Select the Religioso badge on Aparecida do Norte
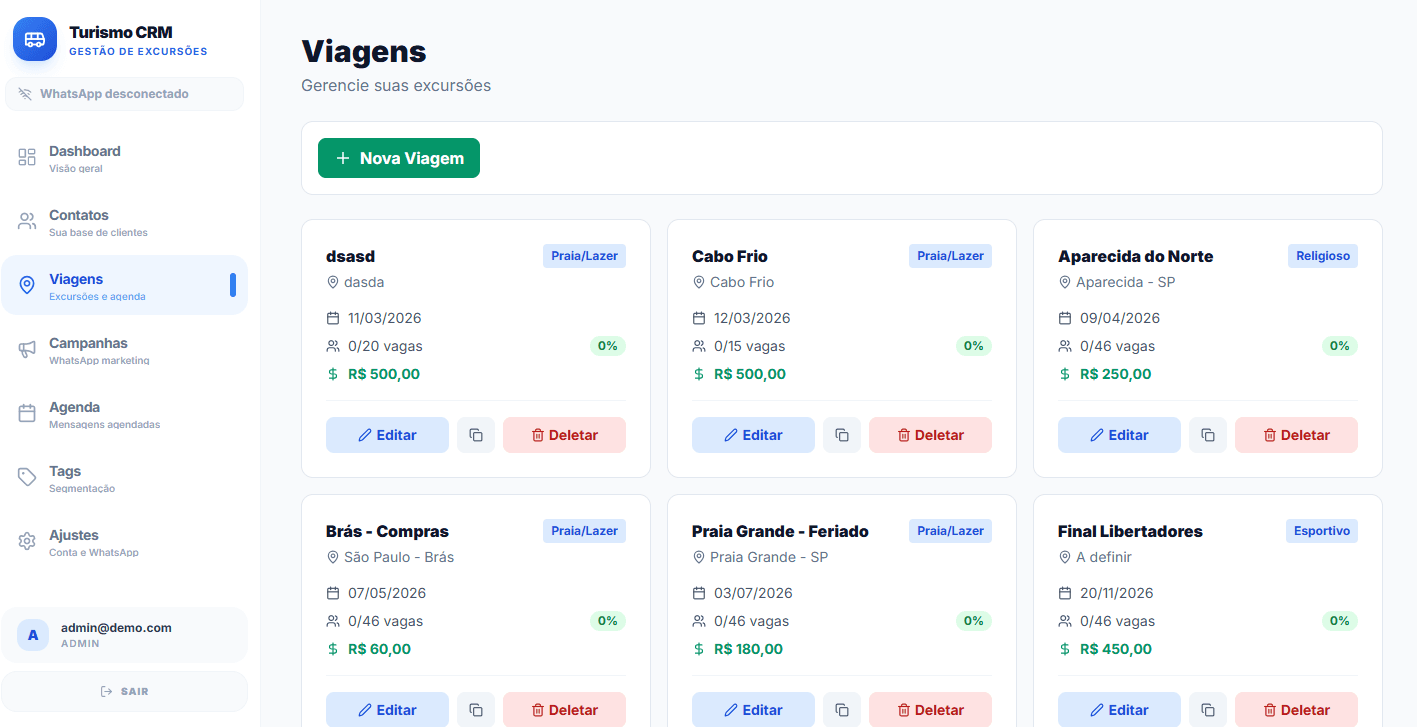Viewport: 1417px width, 727px height. click(1322, 255)
